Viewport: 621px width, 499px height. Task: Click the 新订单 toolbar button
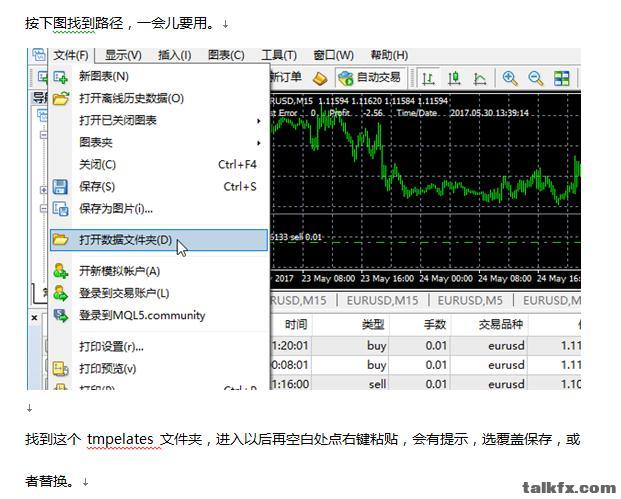tap(286, 77)
